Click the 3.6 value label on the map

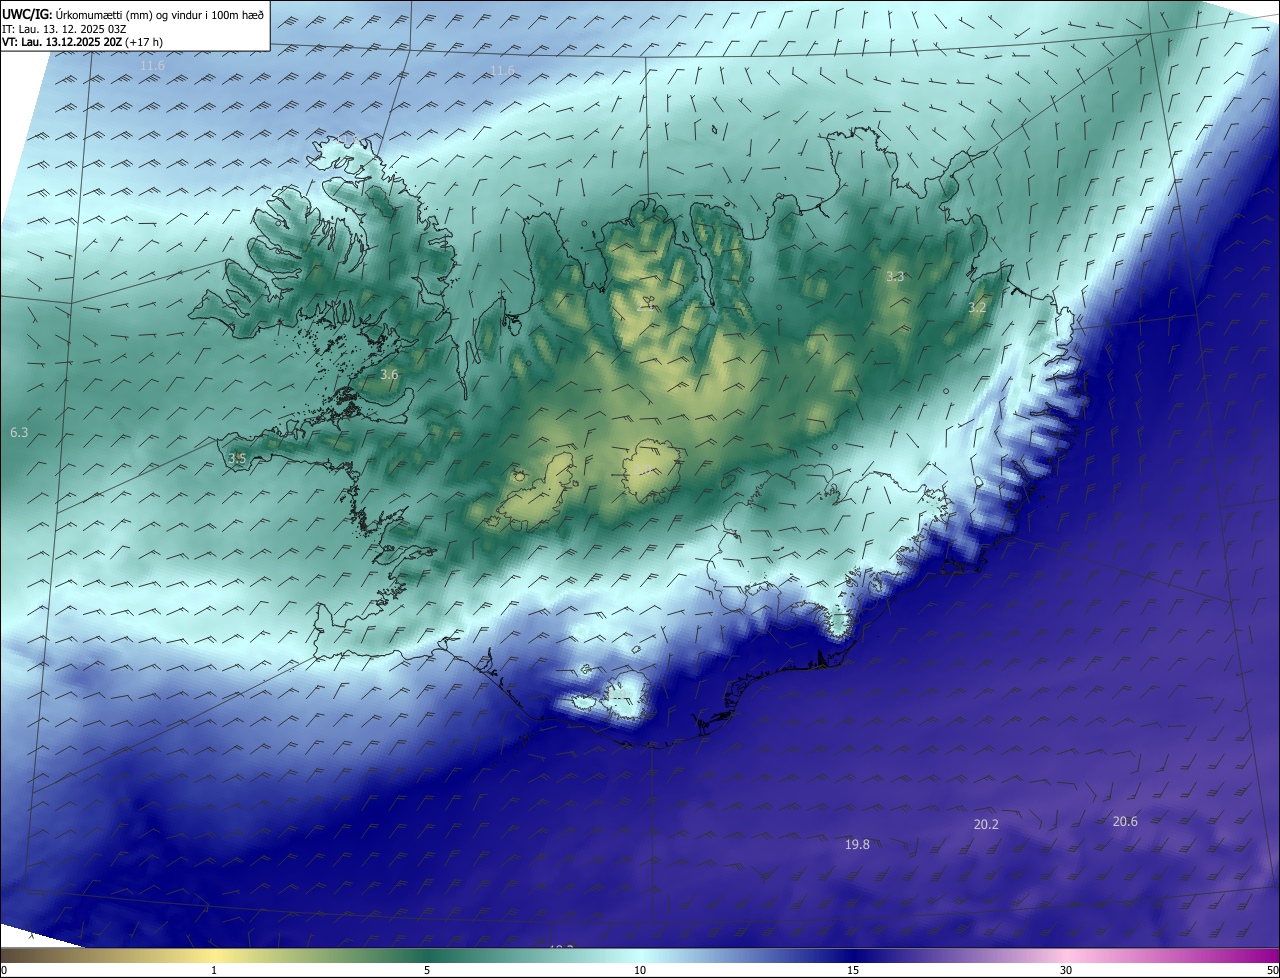(389, 374)
